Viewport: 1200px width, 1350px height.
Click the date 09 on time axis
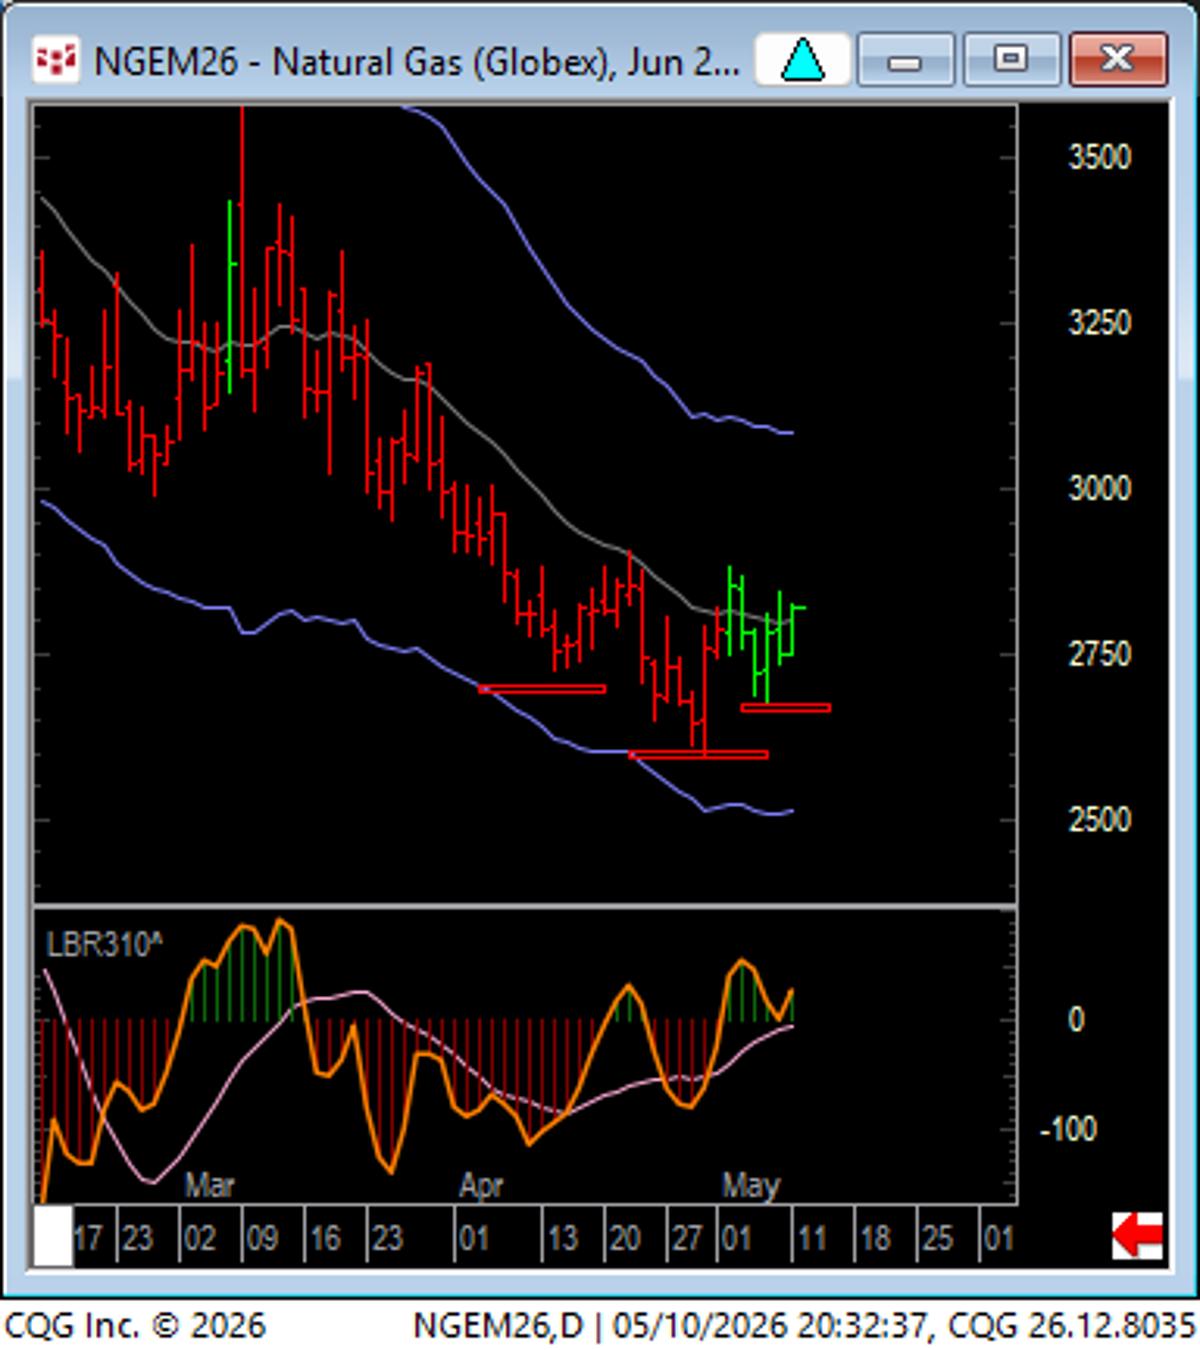261,1239
